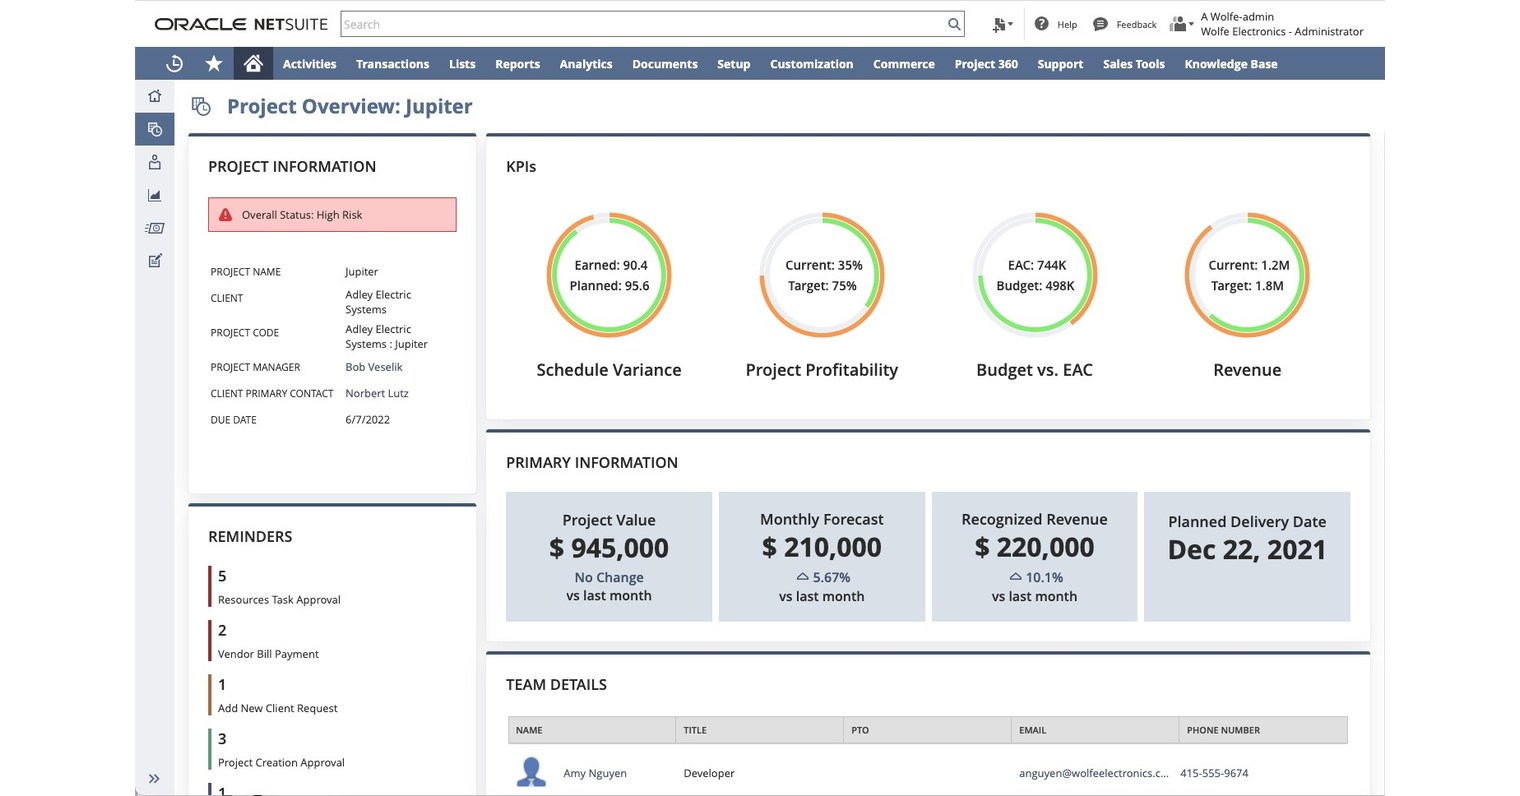Viewport: 1520px width, 796px height.
Task: Click the Revenue progress ring gauge
Action: [x=1247, y=275]
